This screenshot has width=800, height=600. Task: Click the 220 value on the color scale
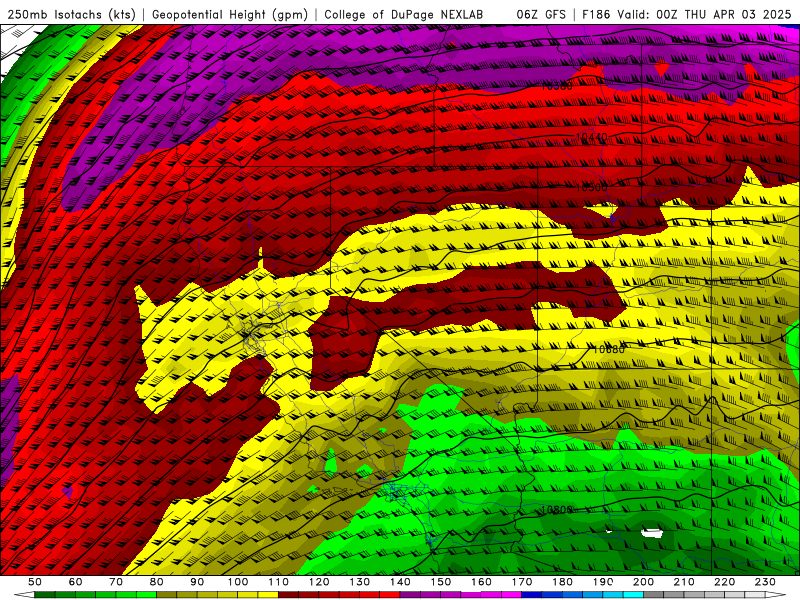click(x=724, y=582)
